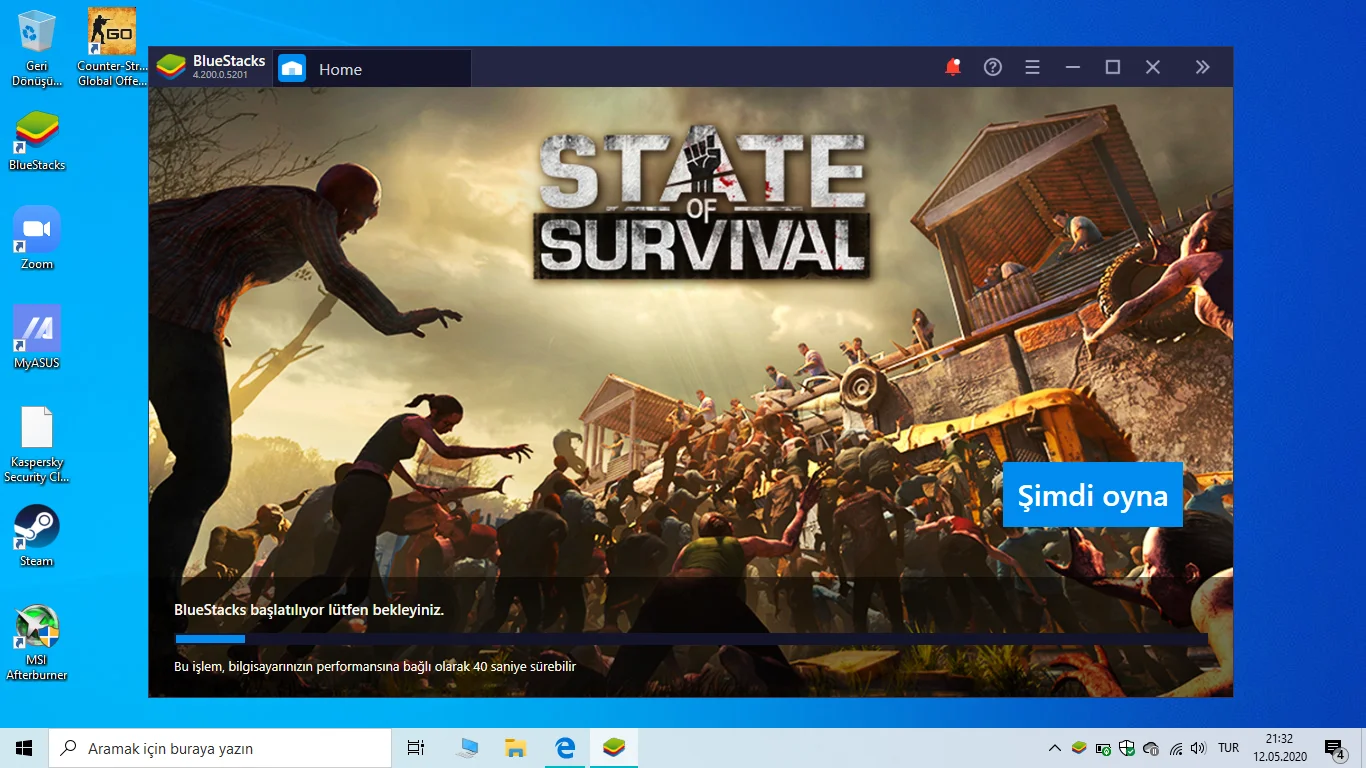Switch to the Home tab in BlueStacks
Screen dimensions: 1366x768
click(x=372, y=69)
